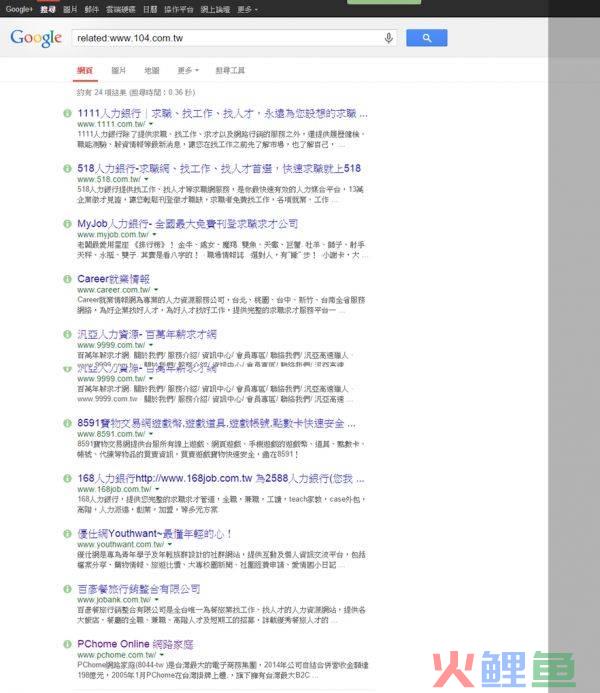Expand arrow next to www.career.com.tw URL

[156, 290]
